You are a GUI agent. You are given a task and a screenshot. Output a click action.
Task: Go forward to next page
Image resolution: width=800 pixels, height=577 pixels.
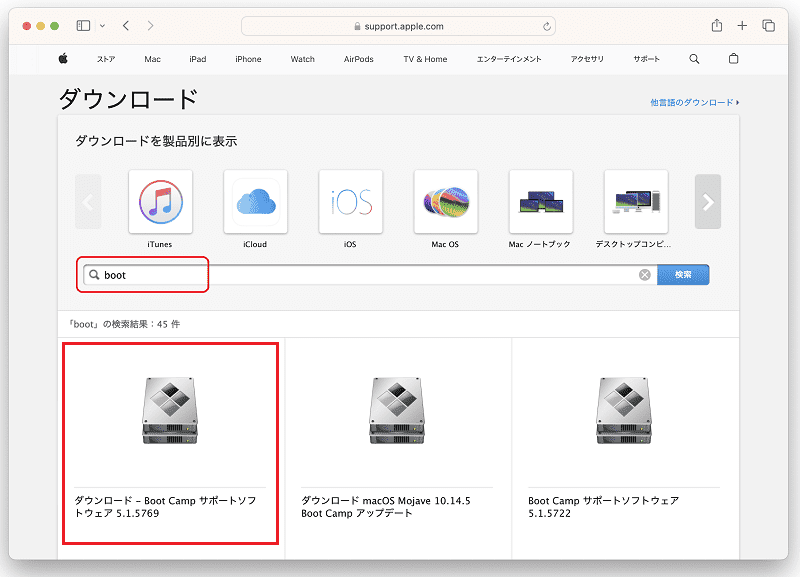(150, 26)
